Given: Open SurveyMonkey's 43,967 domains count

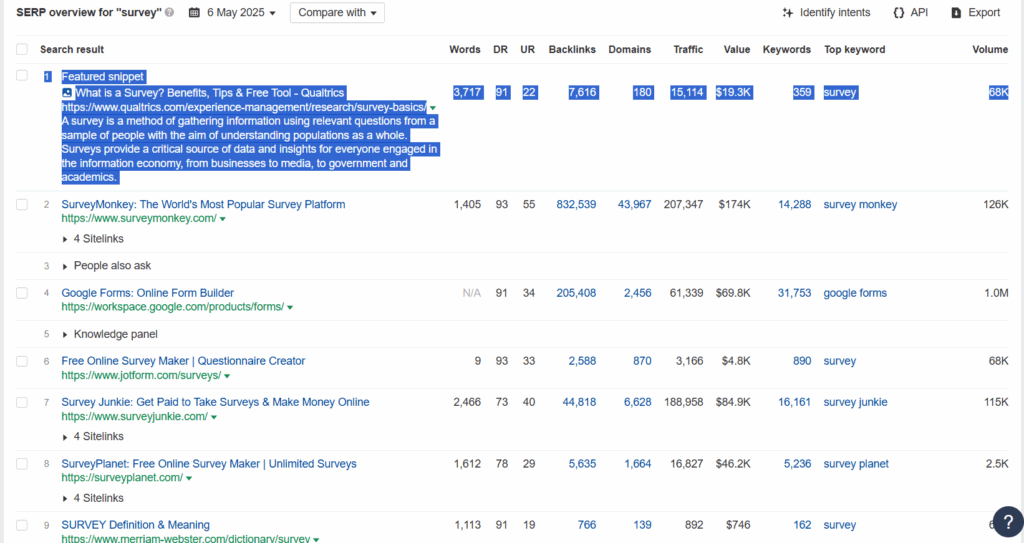Looking at the screenshot, I should pos(634,205).
